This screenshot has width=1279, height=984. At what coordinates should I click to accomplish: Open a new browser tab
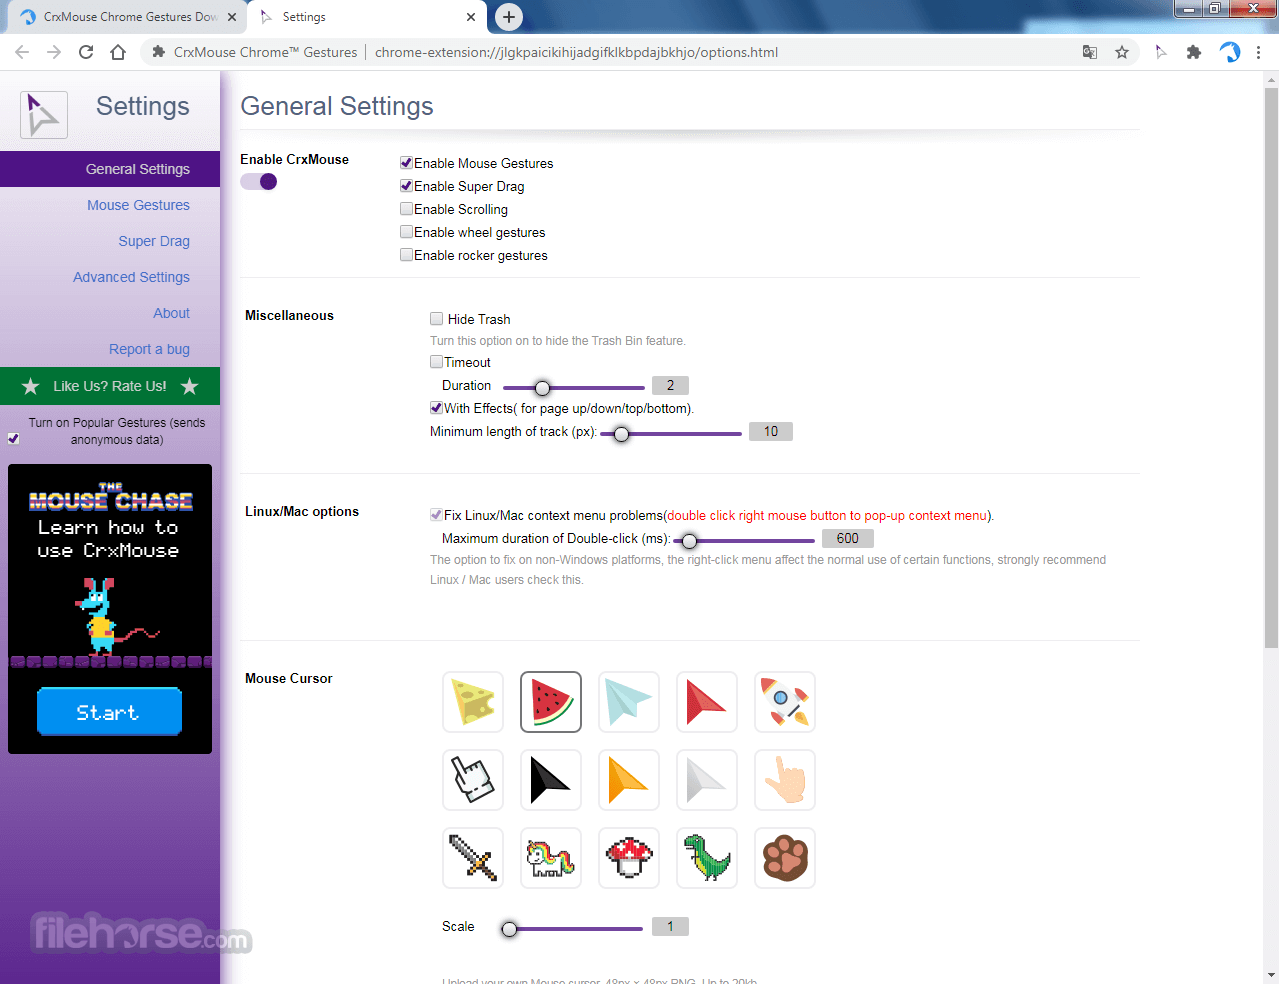(x=509, y=17)
